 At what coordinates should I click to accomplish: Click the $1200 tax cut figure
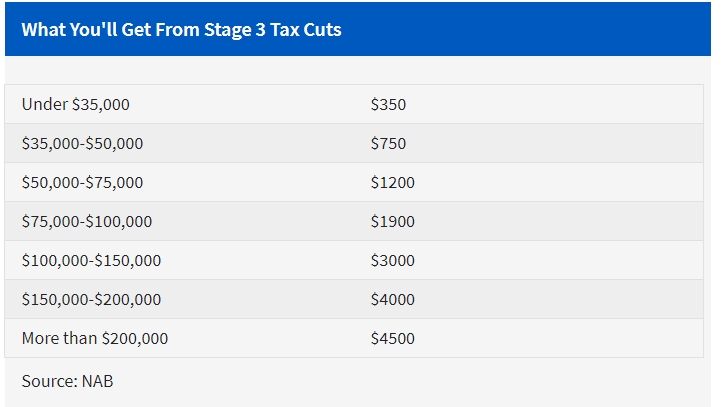point(392,182)
